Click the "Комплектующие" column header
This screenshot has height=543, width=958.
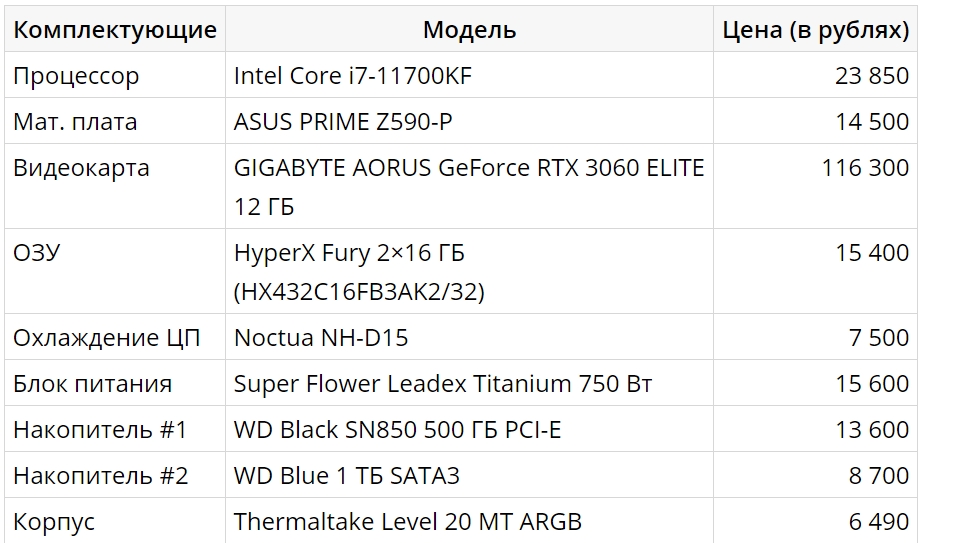click(114, 30)
